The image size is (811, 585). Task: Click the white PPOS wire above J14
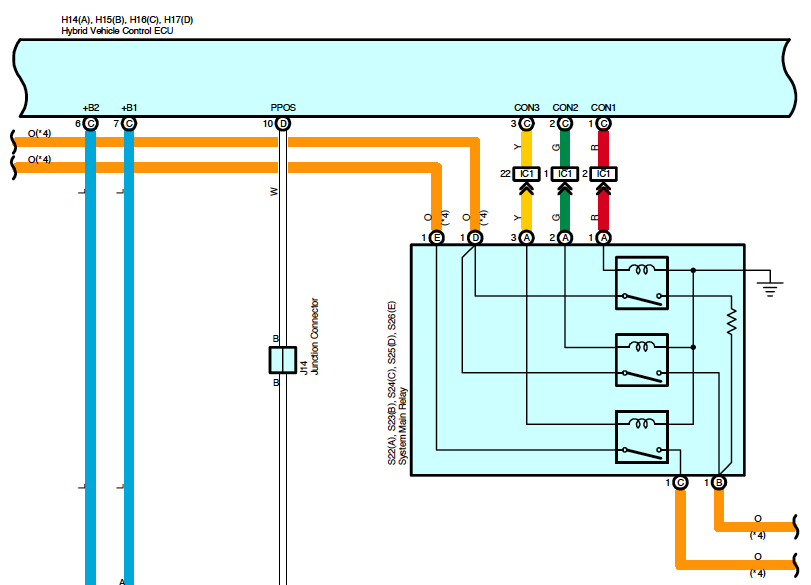283,238
